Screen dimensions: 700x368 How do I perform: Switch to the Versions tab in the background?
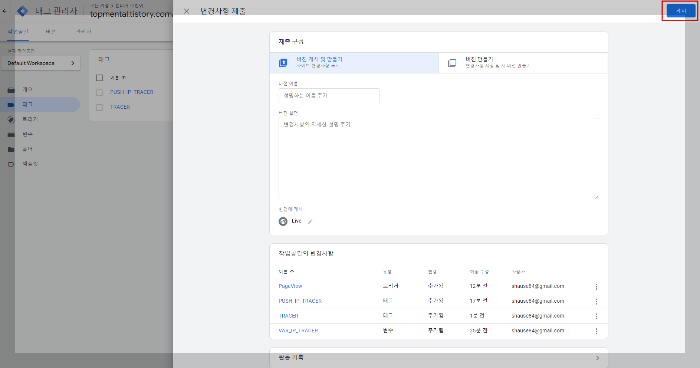[50, 32]
